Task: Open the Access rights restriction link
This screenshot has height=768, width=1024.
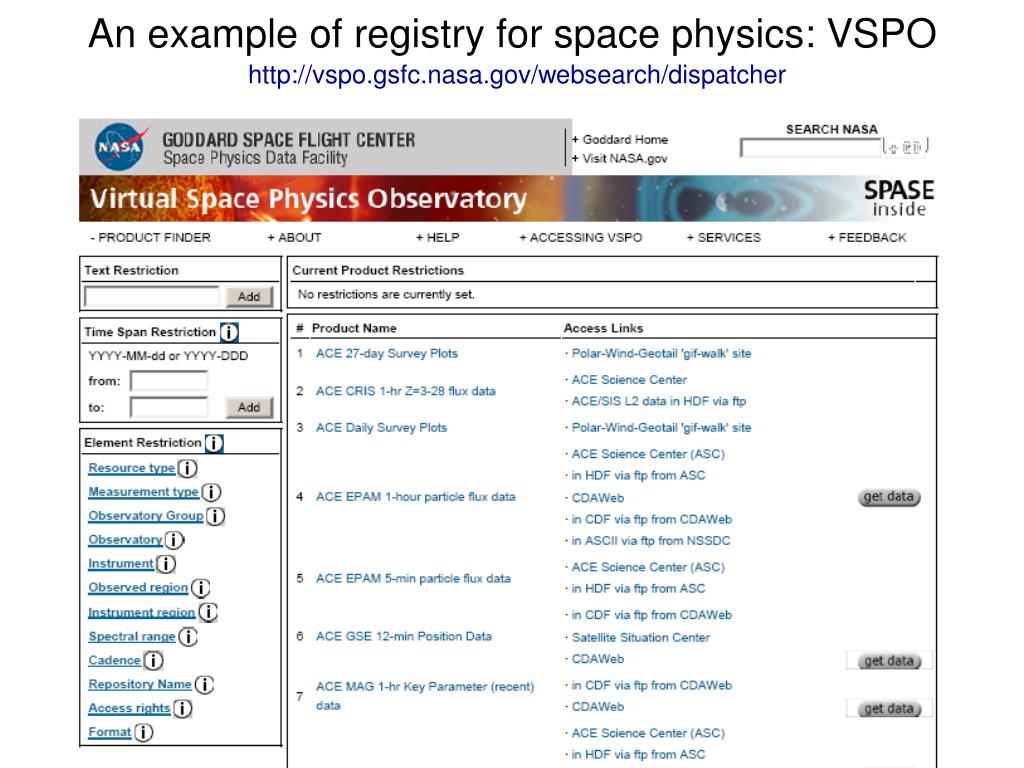Action: pyautogui.click(x=129, y=709)
